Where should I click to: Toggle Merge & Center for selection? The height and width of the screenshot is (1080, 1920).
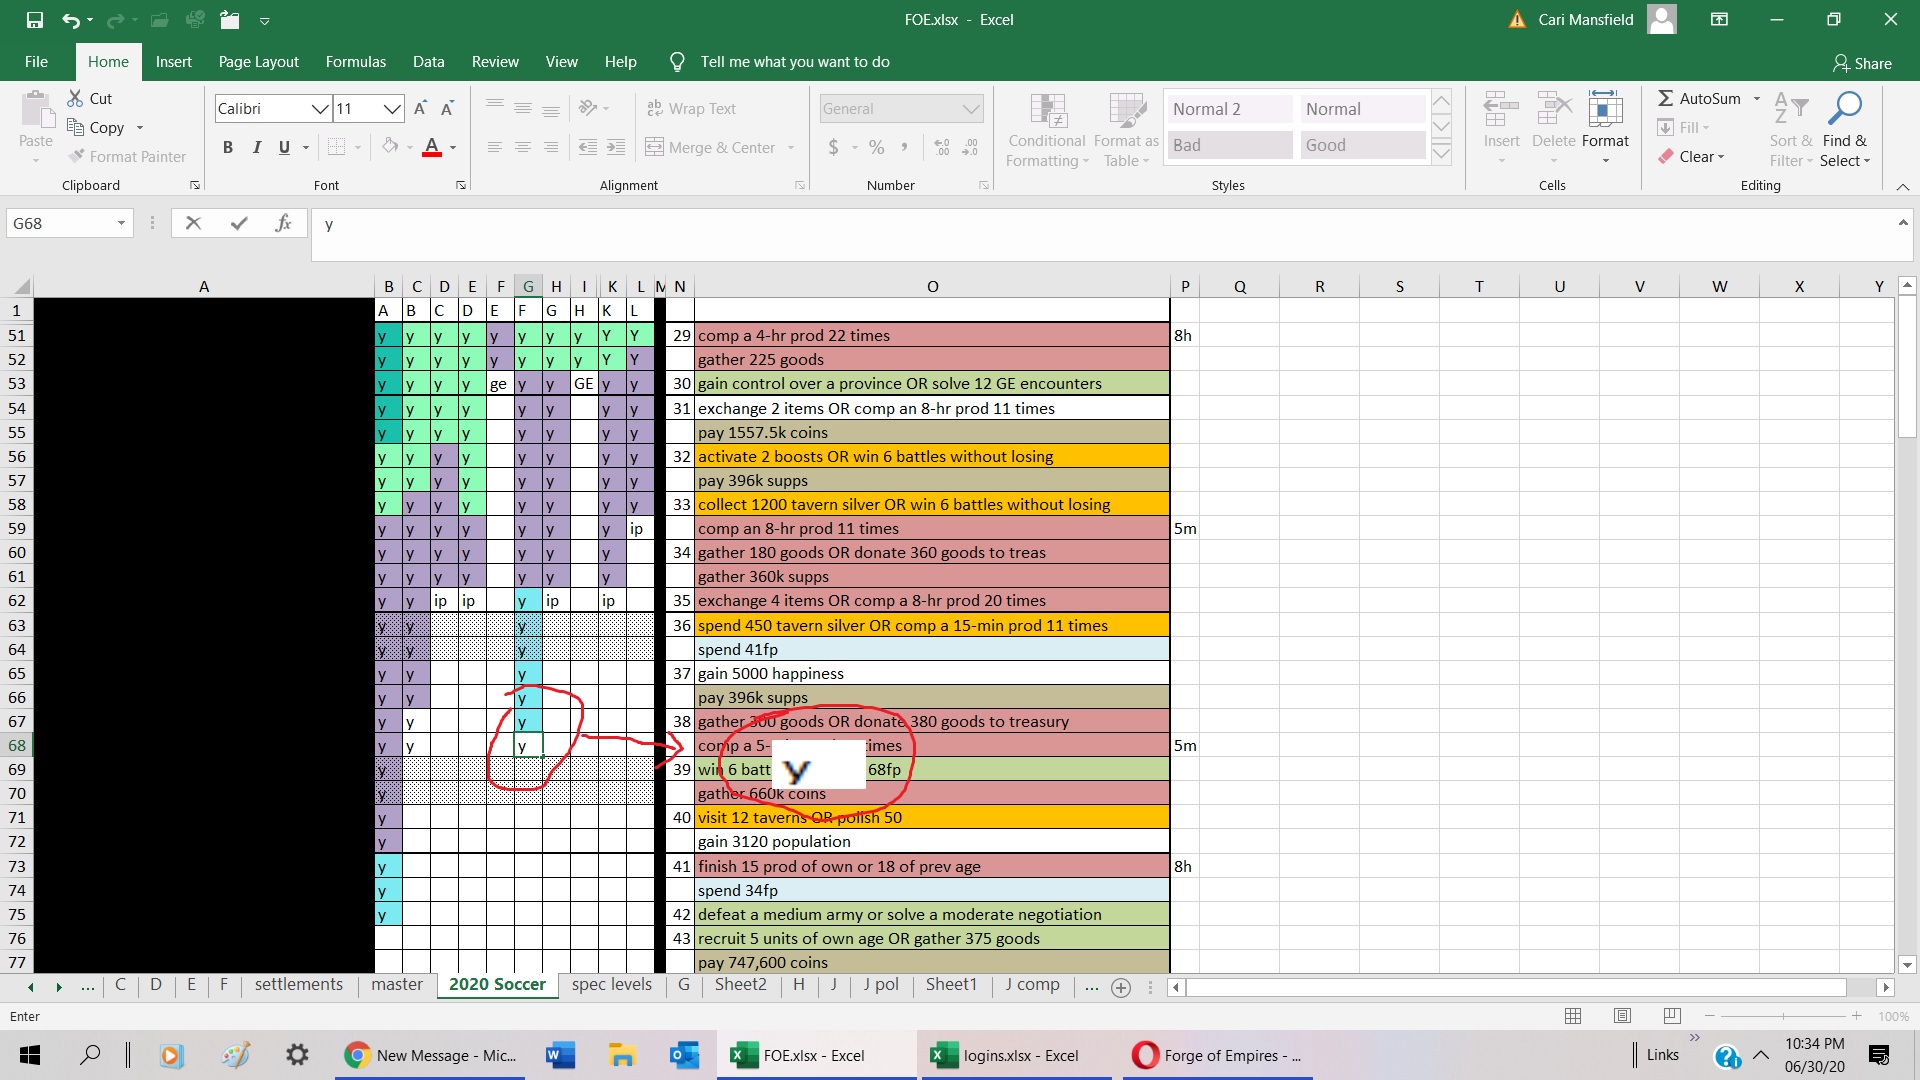(x=711, y=147)
